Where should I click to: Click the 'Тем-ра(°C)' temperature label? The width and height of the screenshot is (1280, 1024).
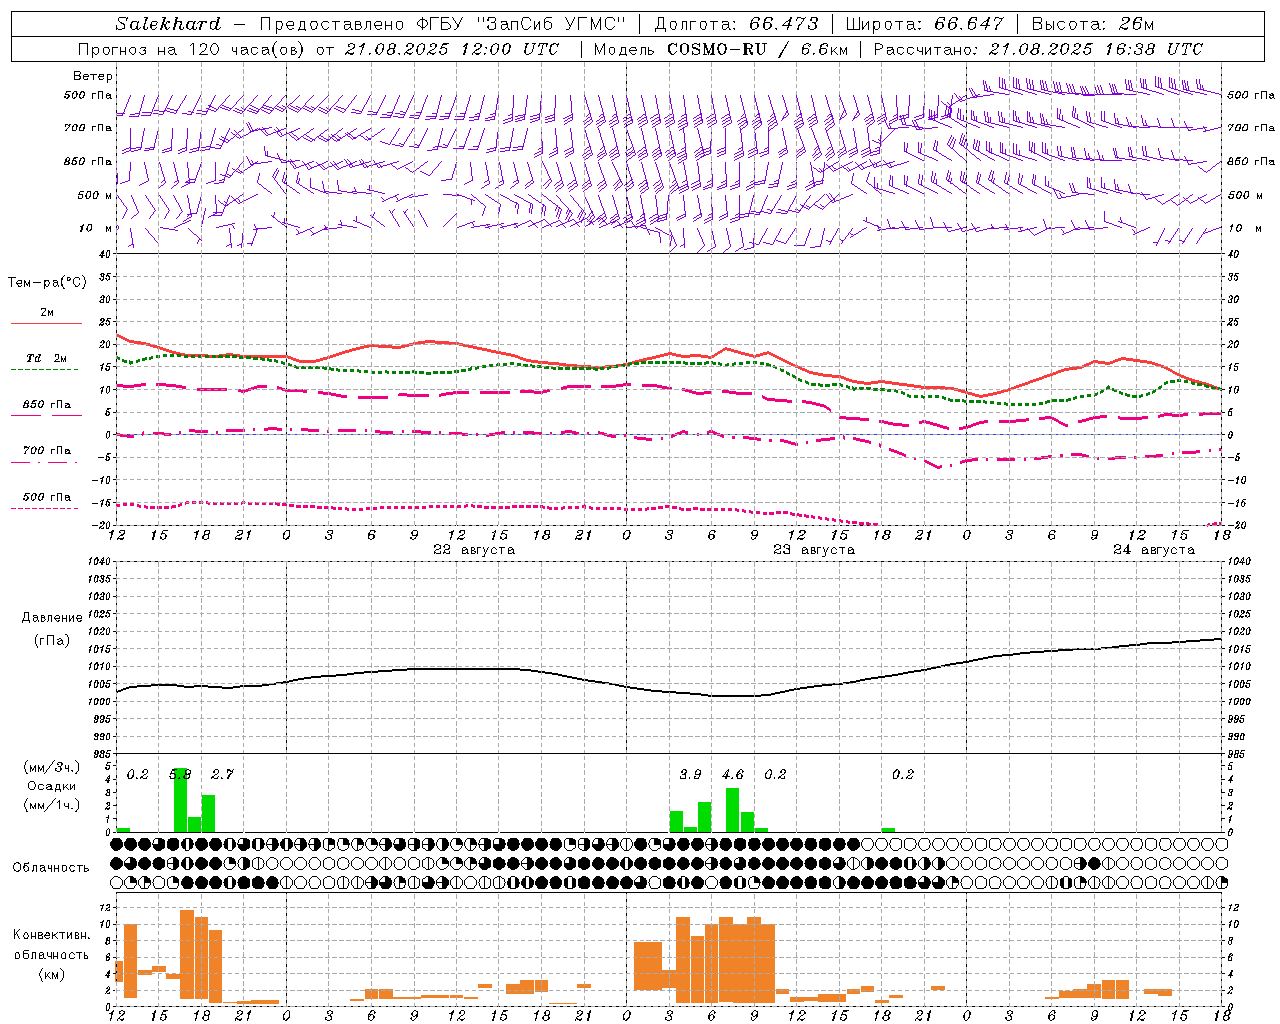pos(47,283)
